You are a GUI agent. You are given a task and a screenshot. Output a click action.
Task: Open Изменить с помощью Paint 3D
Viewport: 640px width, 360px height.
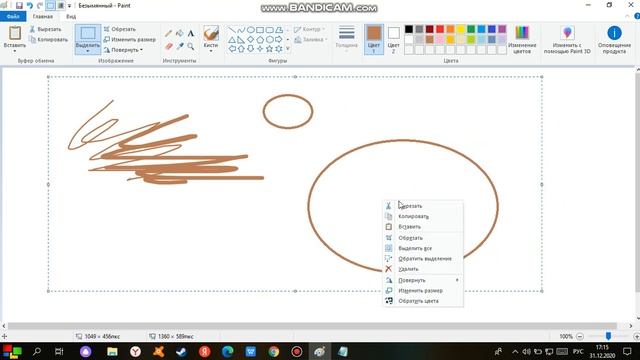click(567, 39)
